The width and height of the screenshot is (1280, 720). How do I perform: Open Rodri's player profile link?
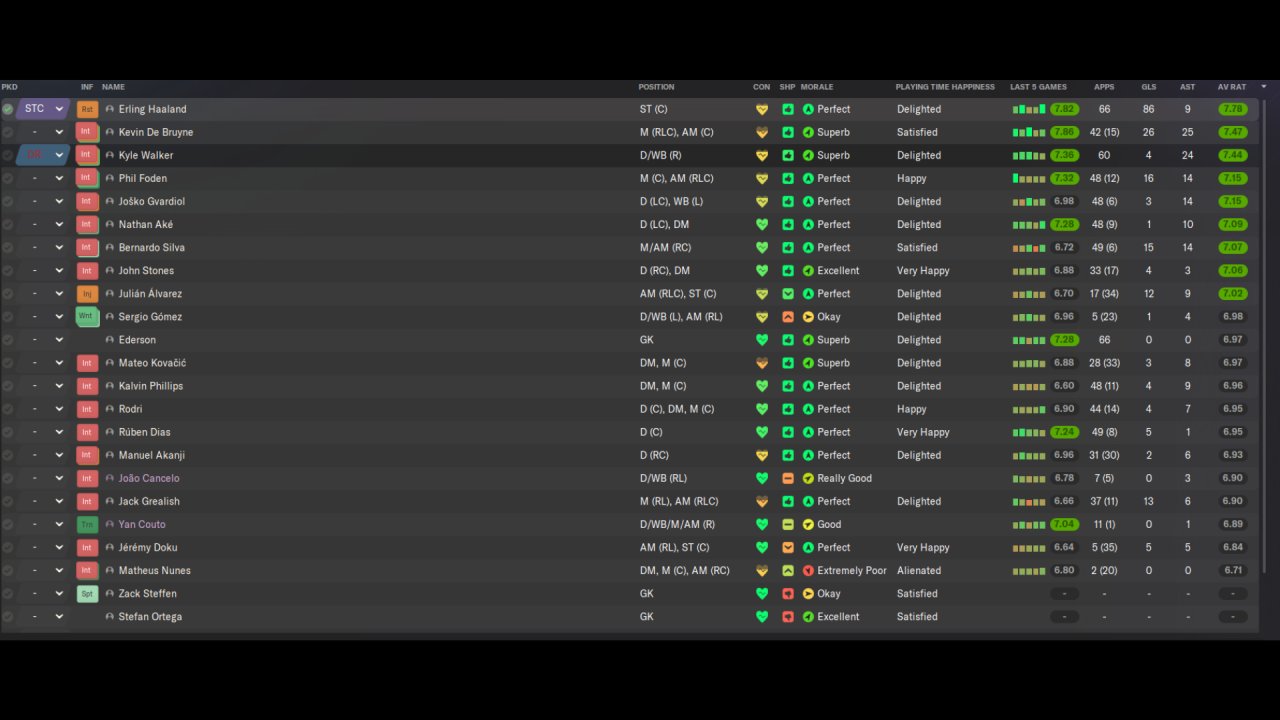(130, 409)
